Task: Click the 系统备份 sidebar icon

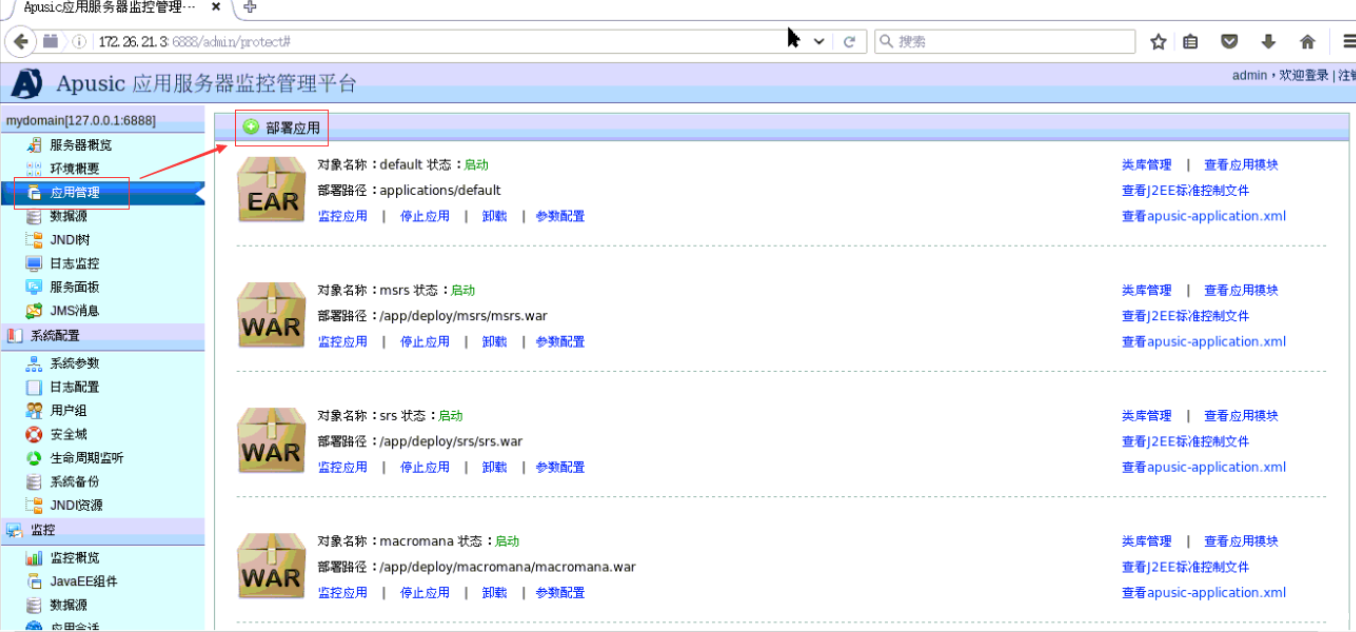Action: click(x=34, y=482)
